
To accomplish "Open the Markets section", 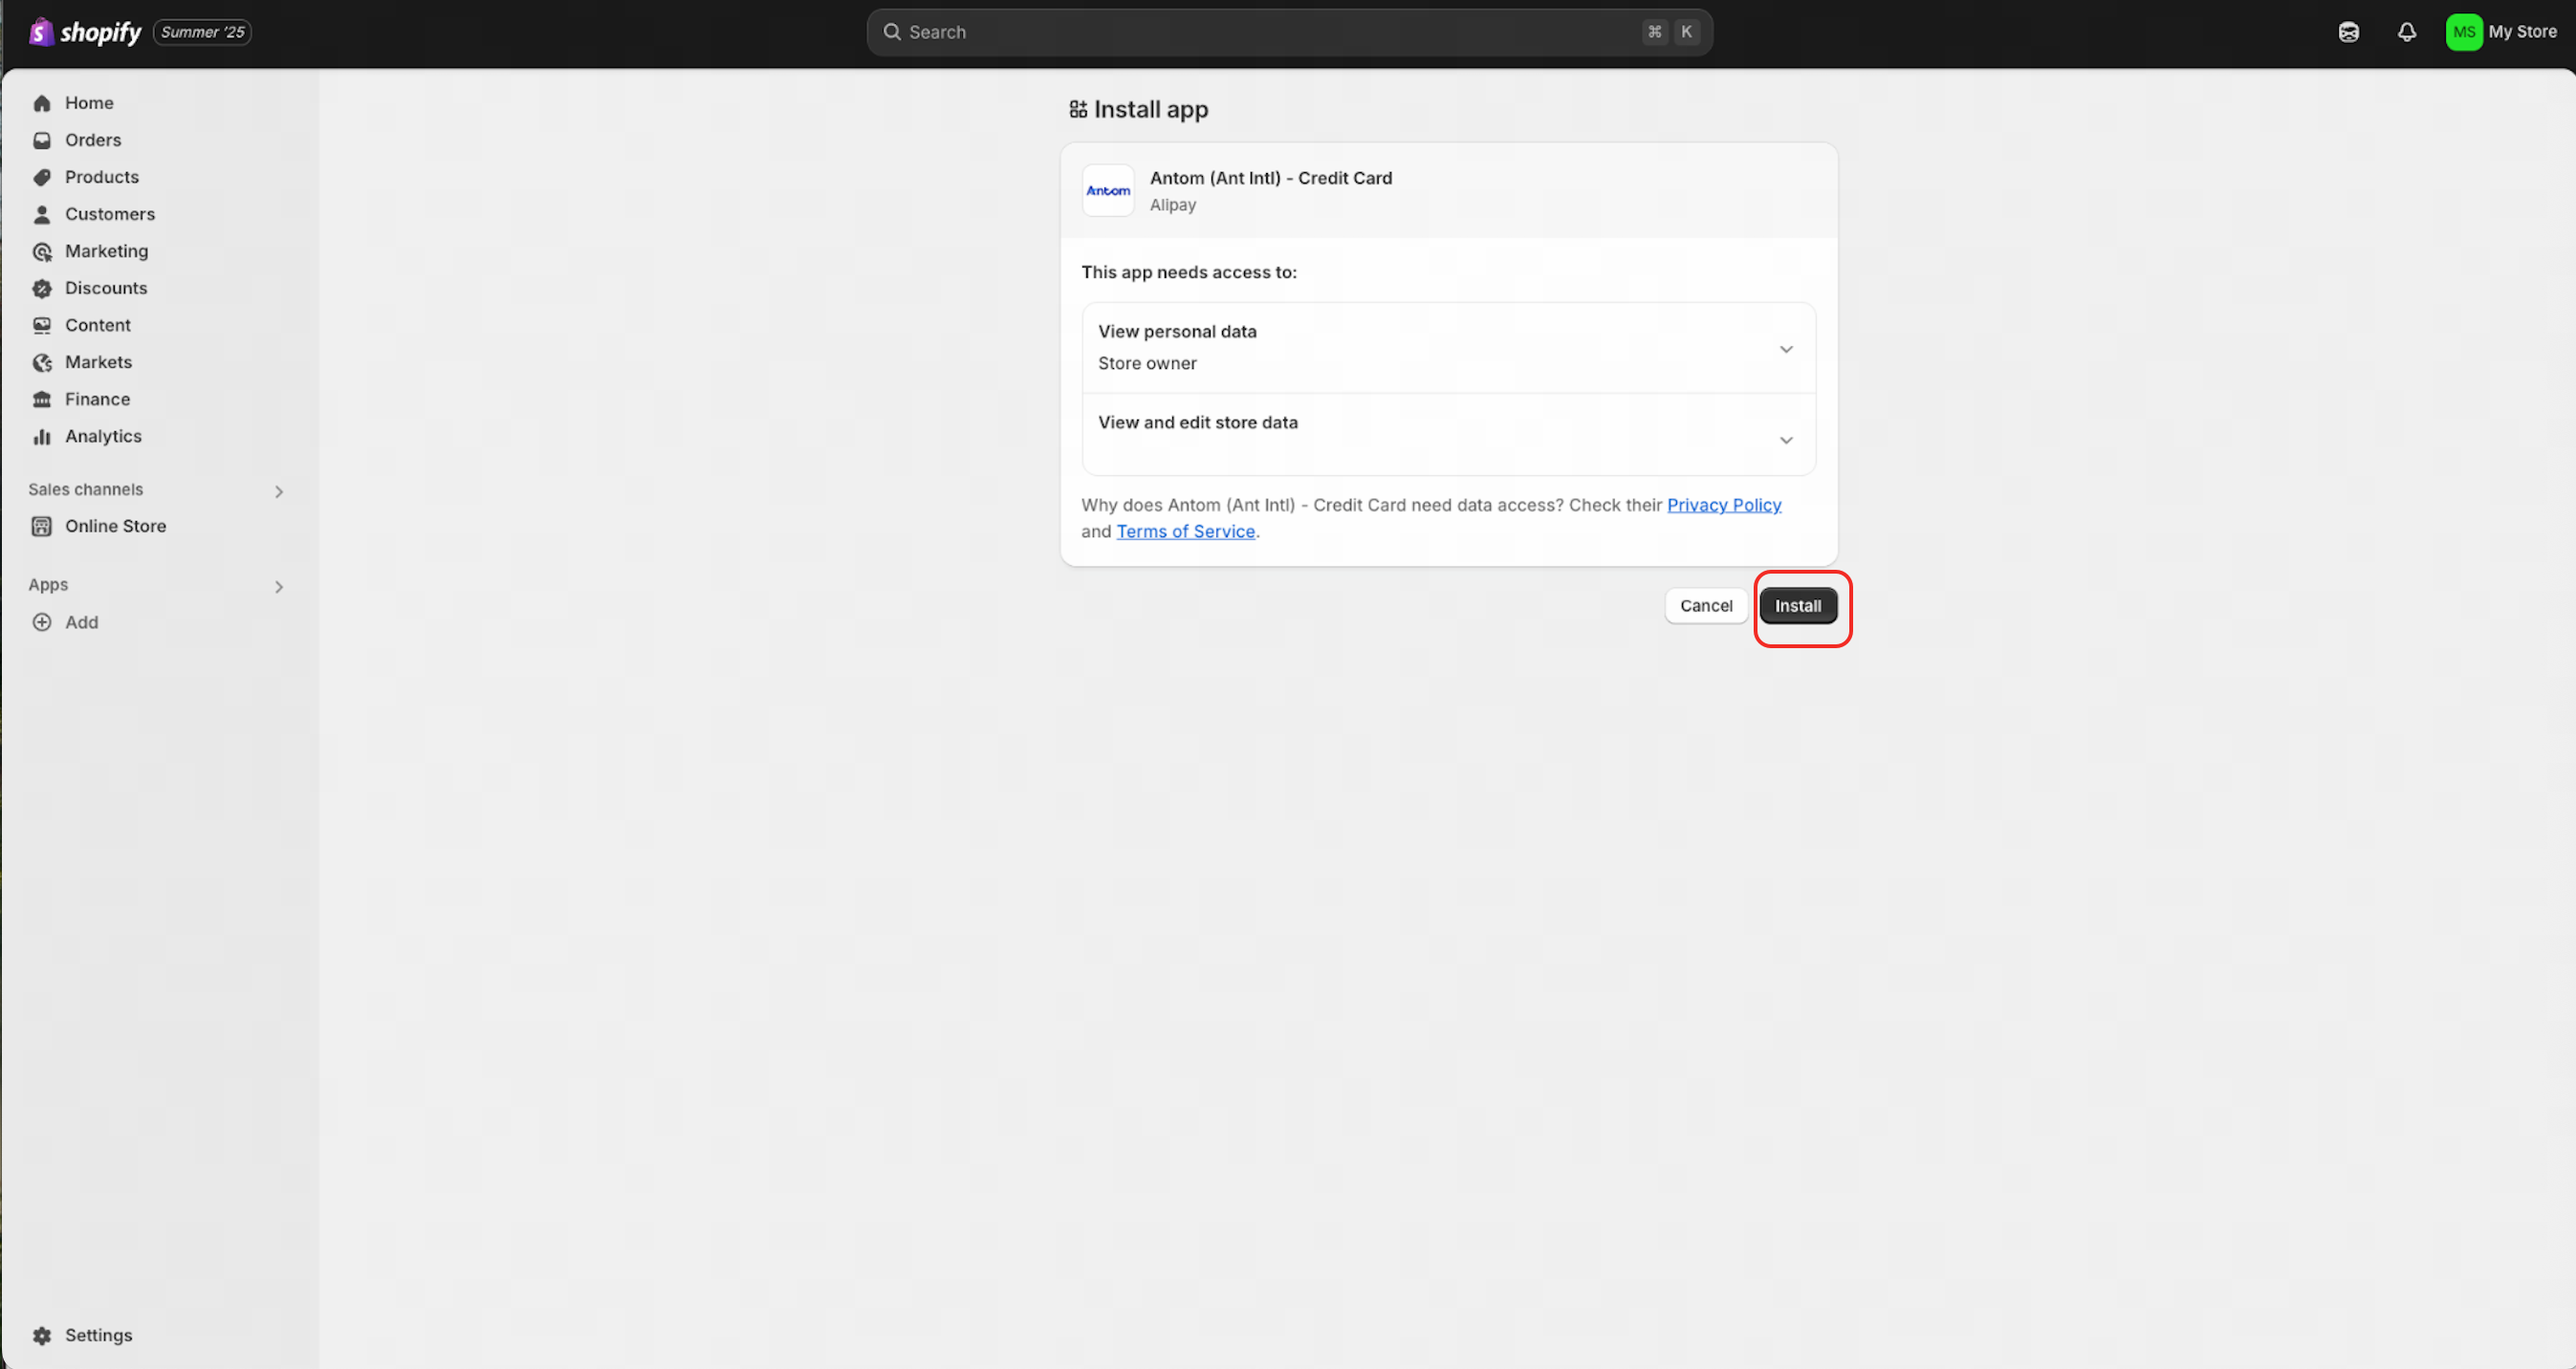I will (98, 362).
